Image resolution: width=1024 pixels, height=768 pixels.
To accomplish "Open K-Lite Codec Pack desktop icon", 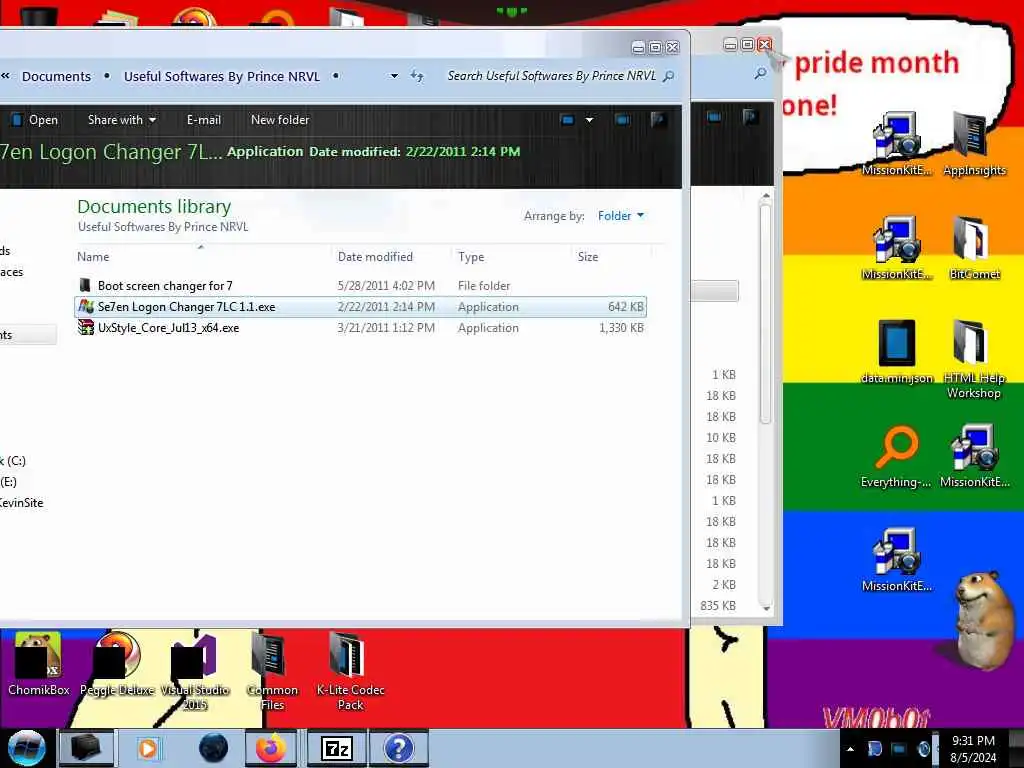I will 350,671.
